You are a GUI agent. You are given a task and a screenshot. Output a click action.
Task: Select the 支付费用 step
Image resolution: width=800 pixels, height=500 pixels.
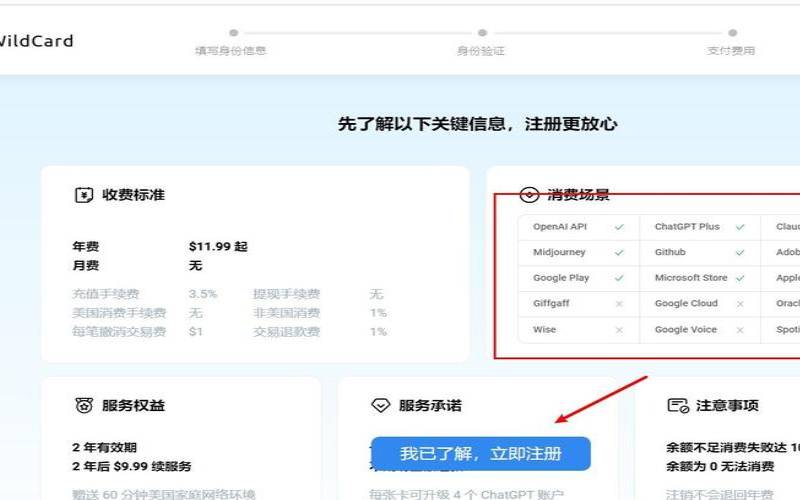coord(731,50)
